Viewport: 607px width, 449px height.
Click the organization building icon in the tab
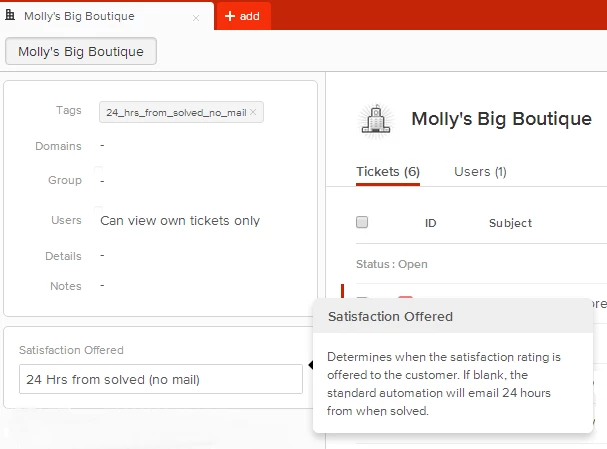pos(10,15)
